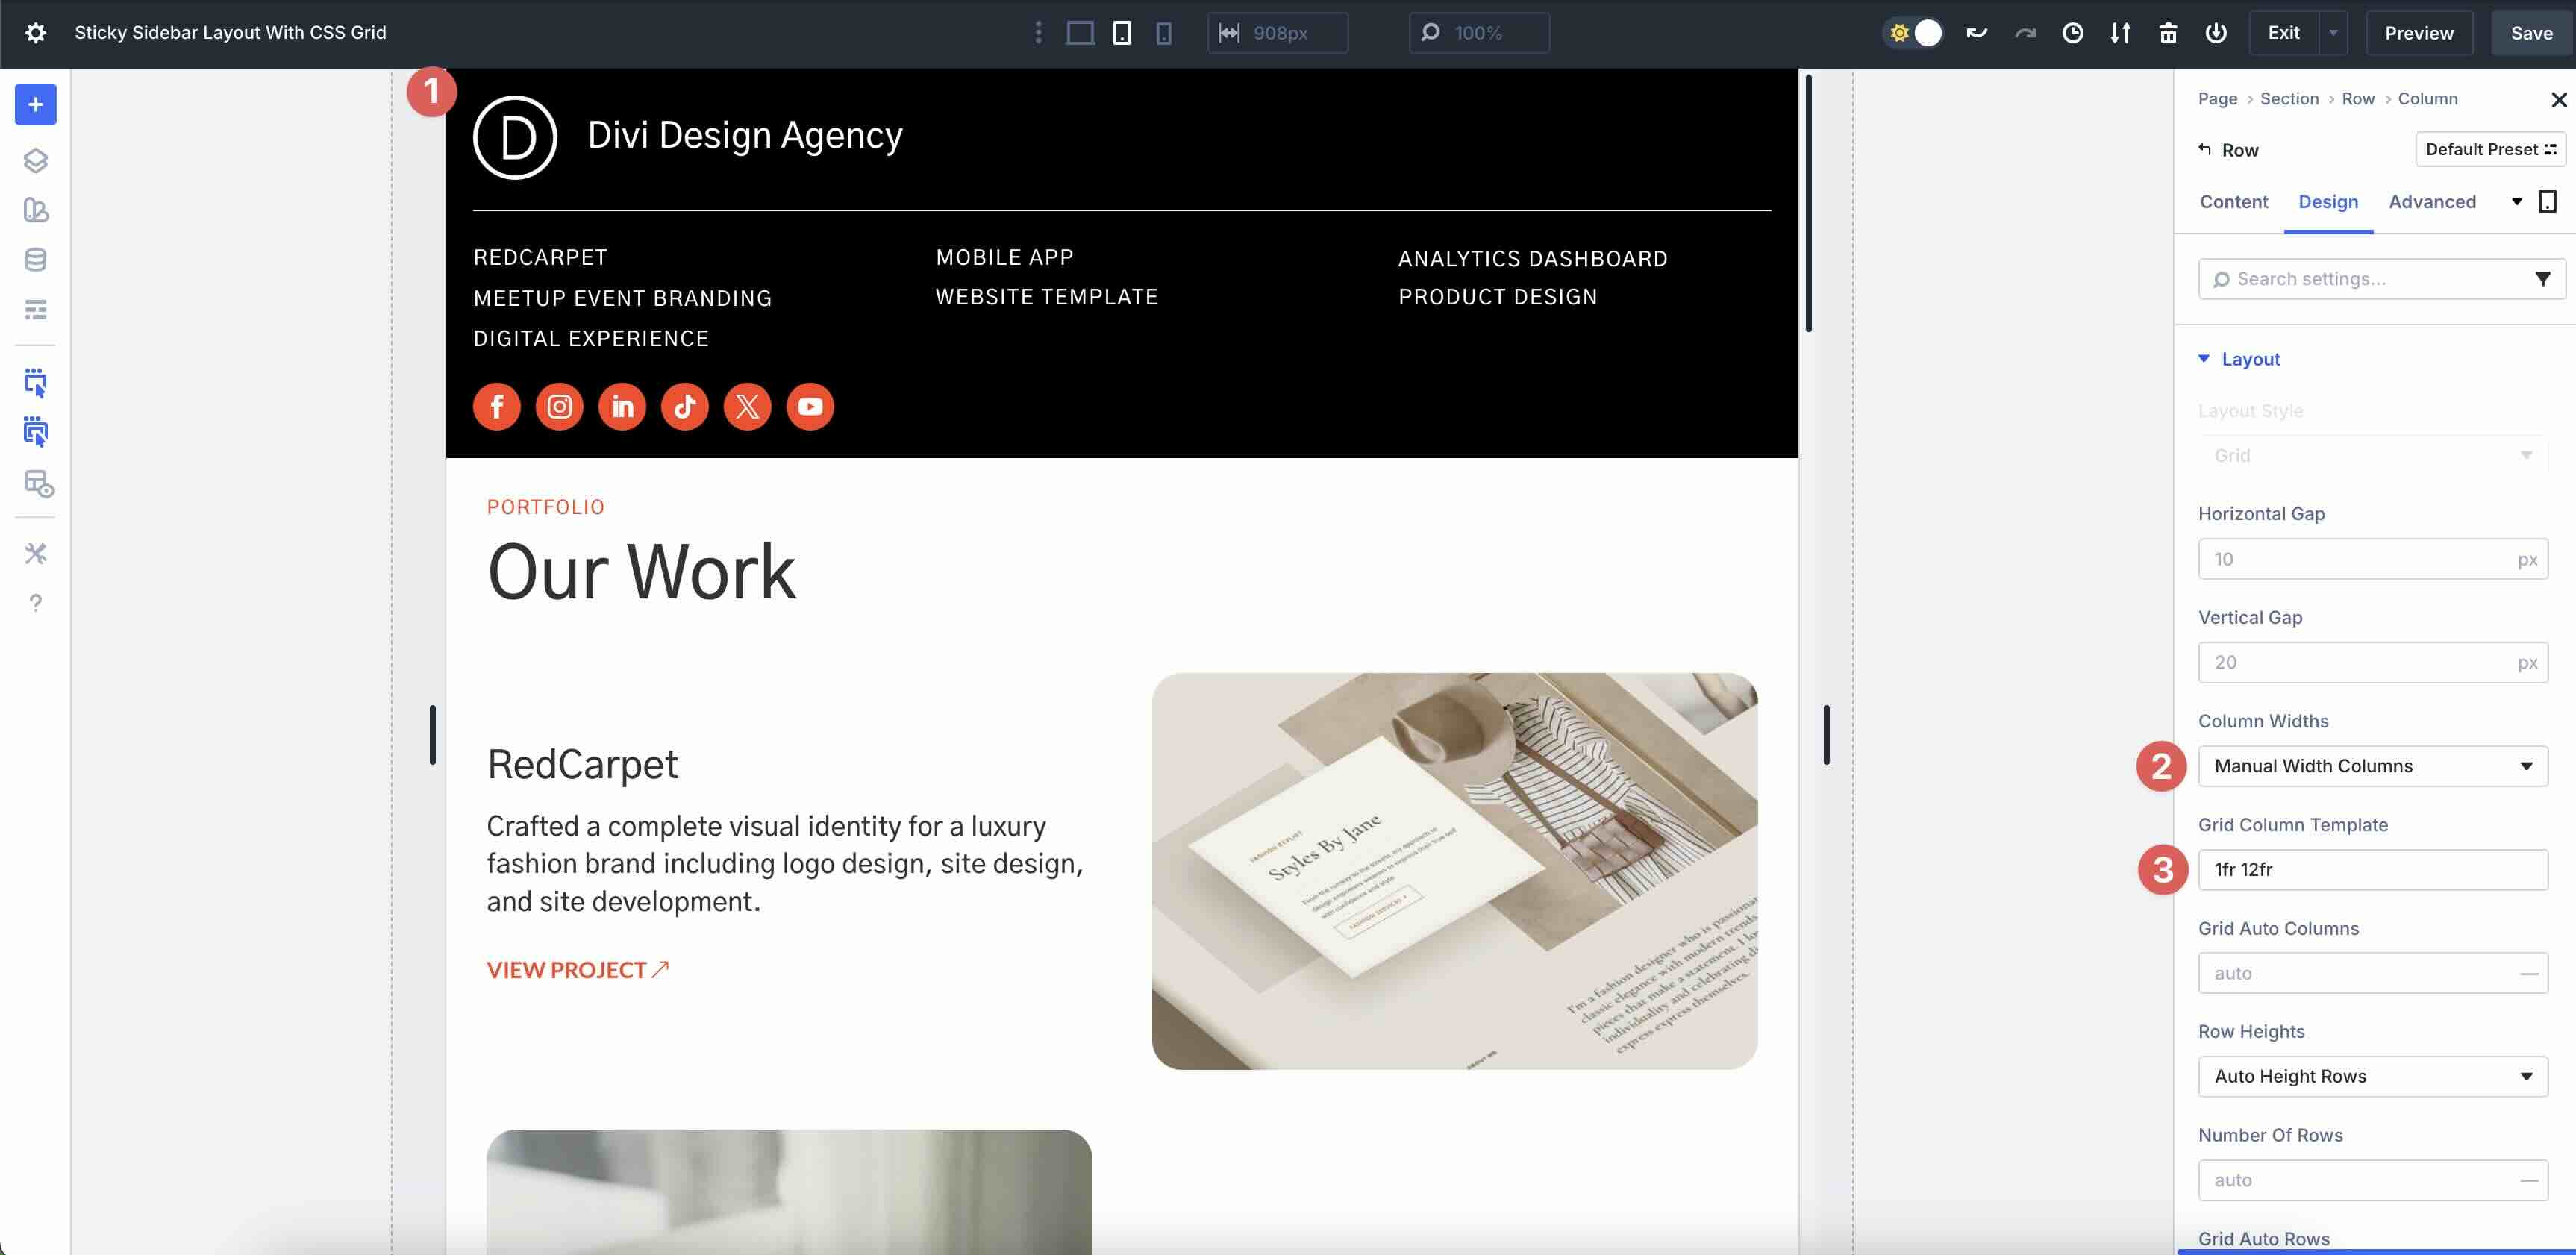The width and height of the screenshot is (2576, 1255).
Task: Select Section in the breadcrumb trail
Action: (2290, 98)
